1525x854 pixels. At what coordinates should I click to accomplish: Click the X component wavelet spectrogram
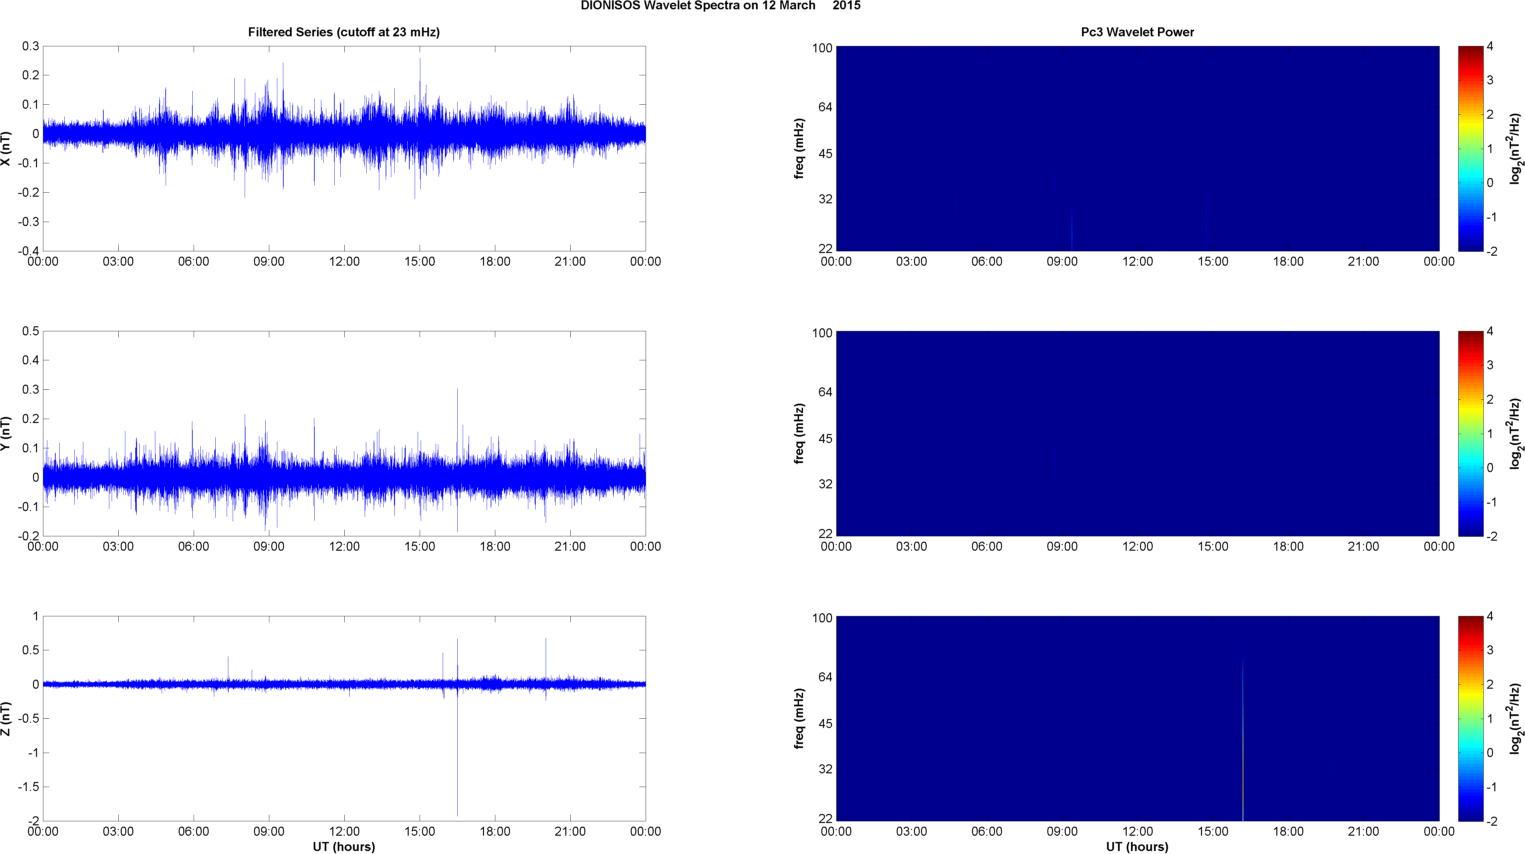1137,148
